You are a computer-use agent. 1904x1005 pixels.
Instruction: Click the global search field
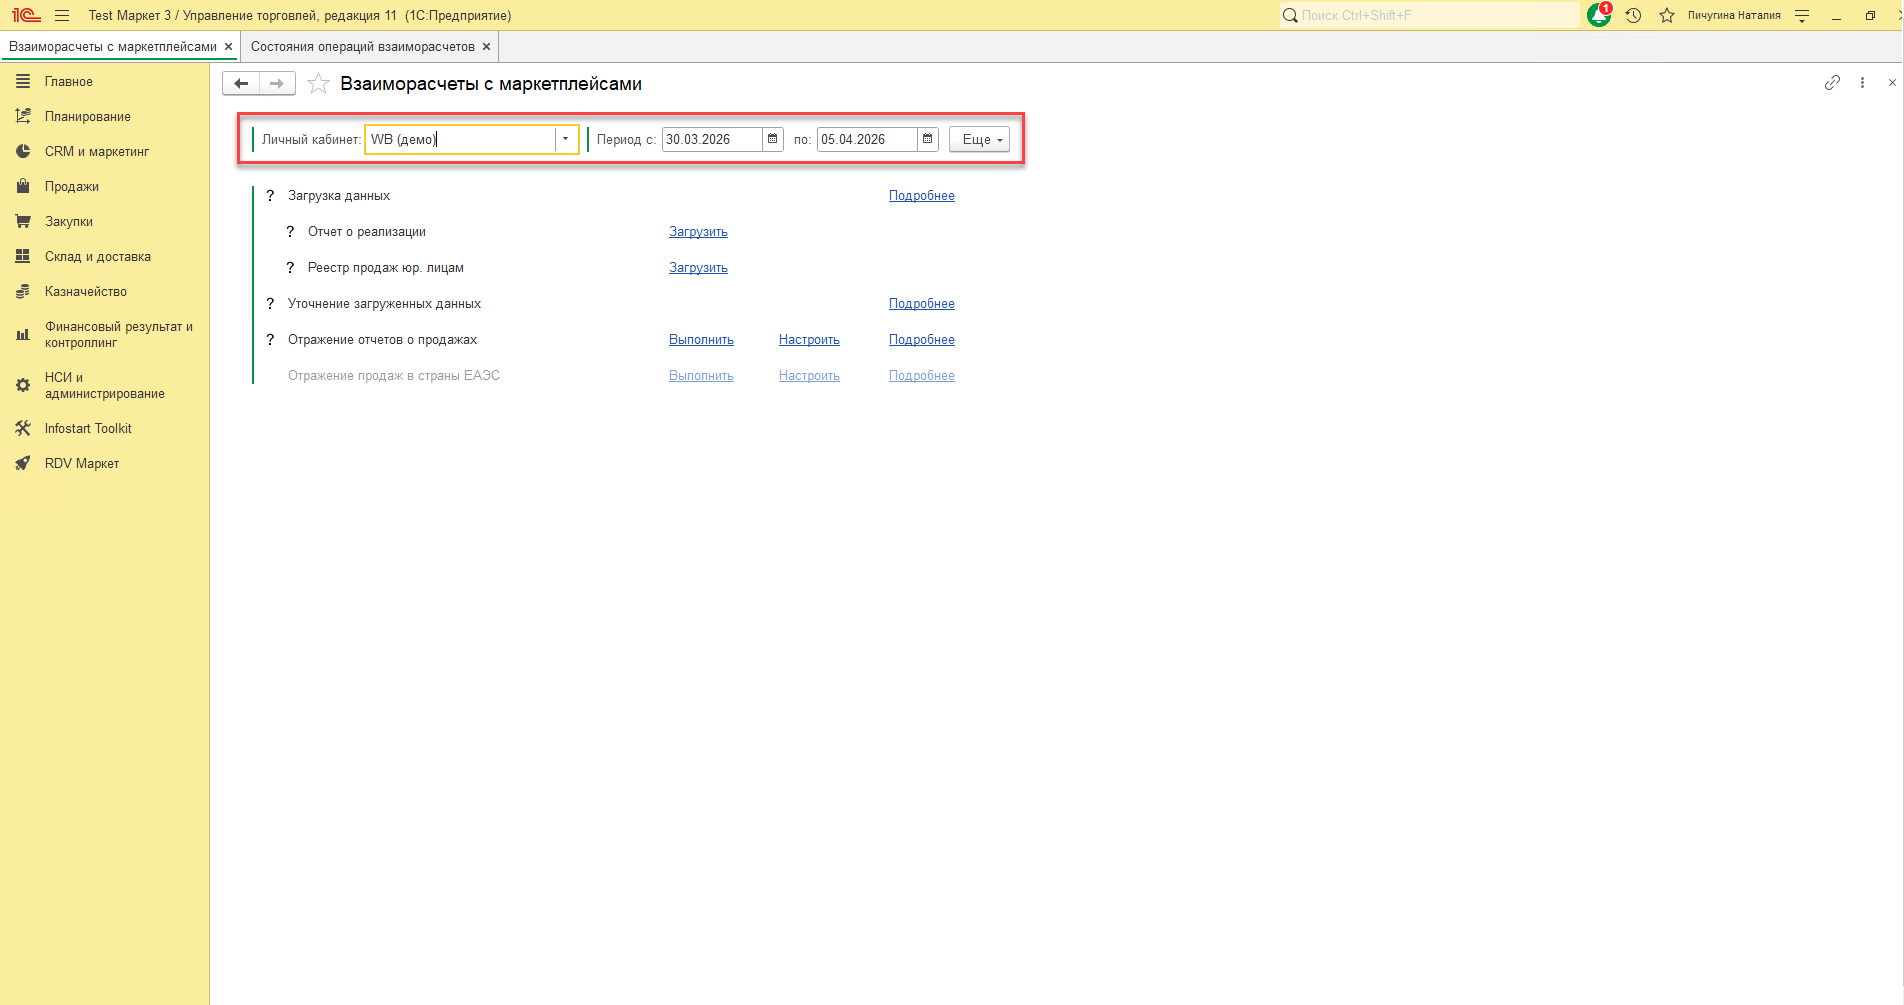[x=1430, y=15]
